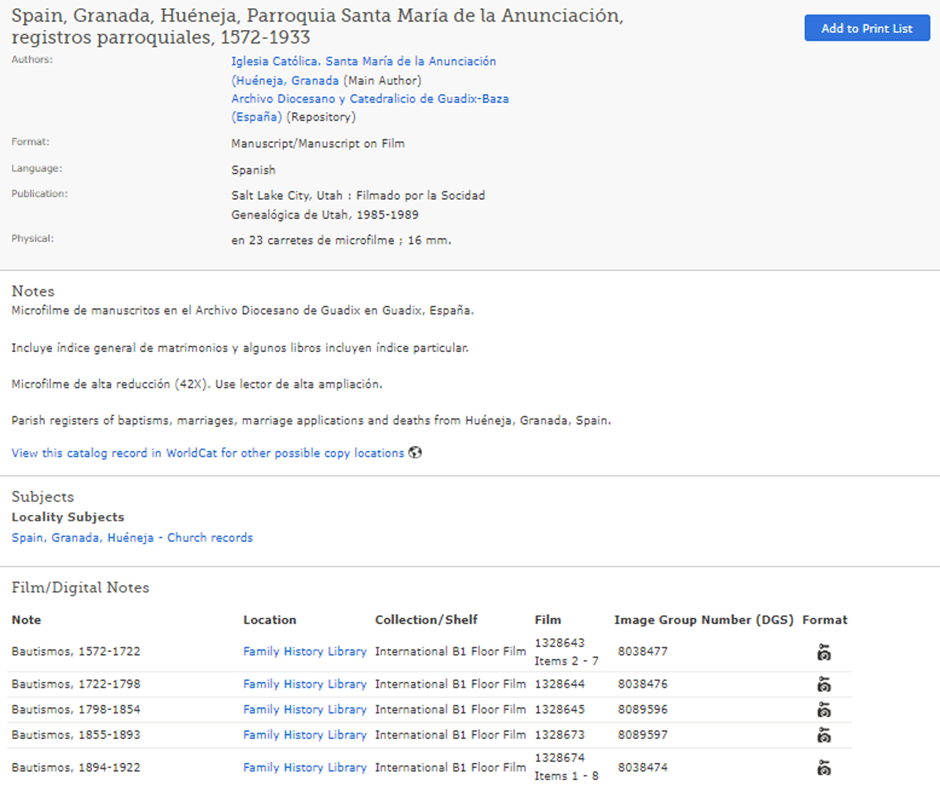The image size is (940, 786).
Task: Open Family History Library for Bautismos 1798-1854
Action: [x=304, y=710]
